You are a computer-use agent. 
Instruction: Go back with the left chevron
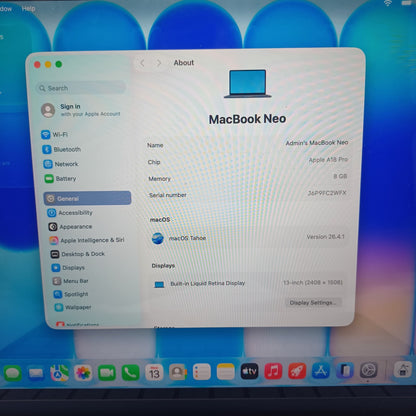142,63
